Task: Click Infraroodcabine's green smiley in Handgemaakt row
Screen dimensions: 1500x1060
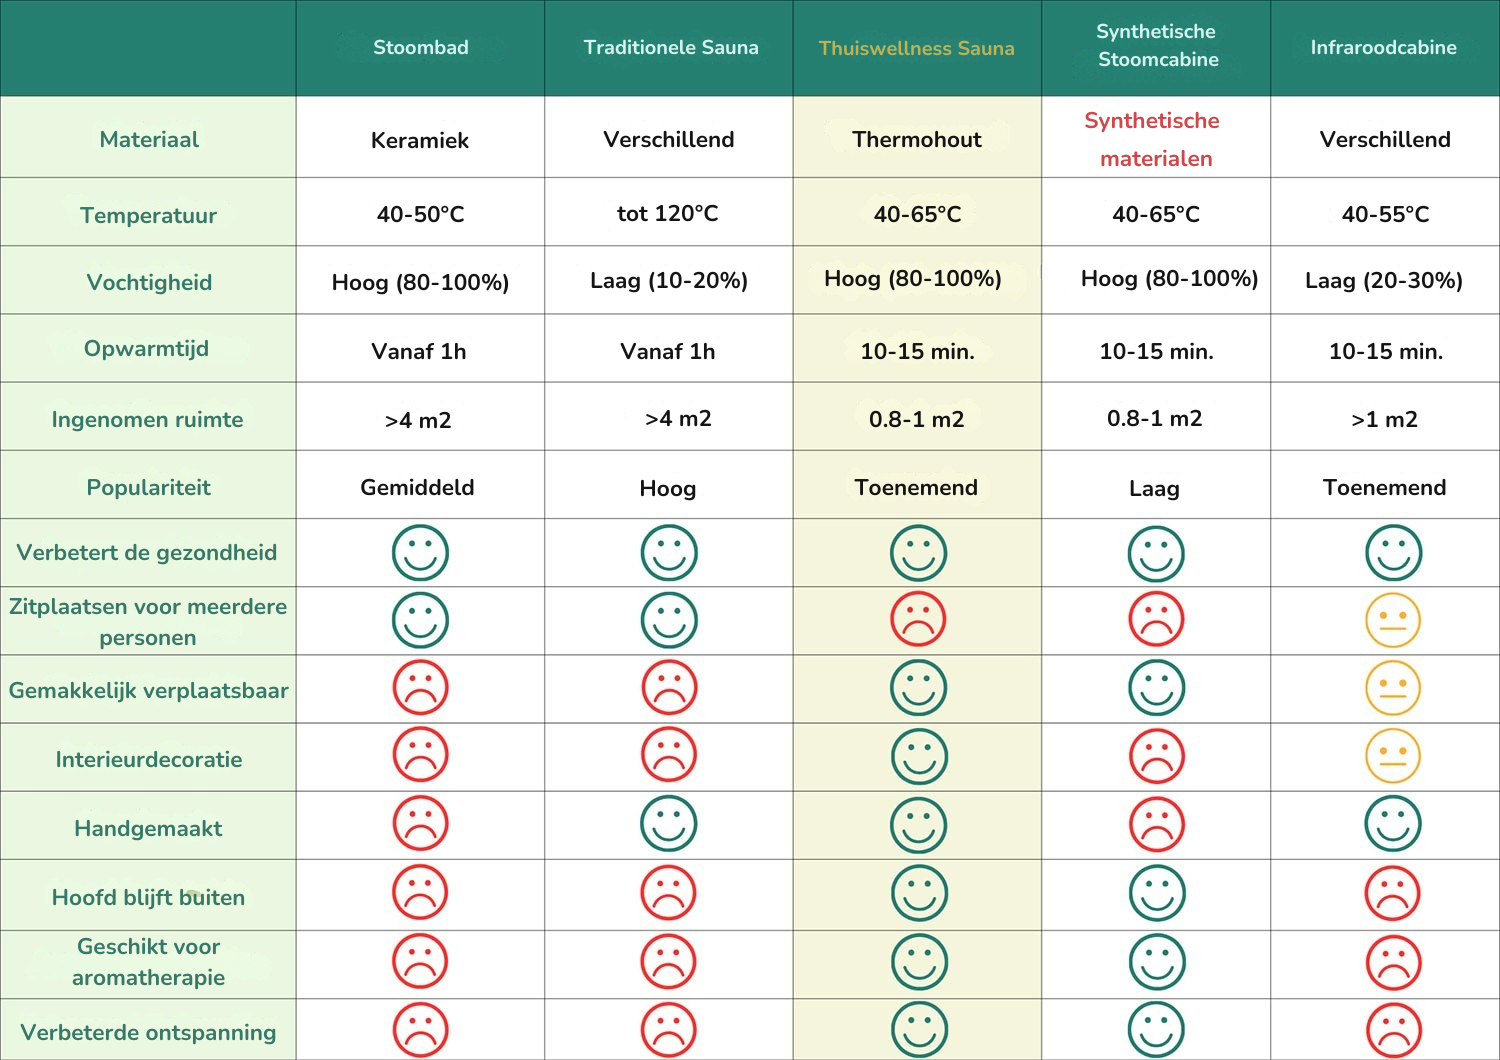Action: pos(1393,824)
